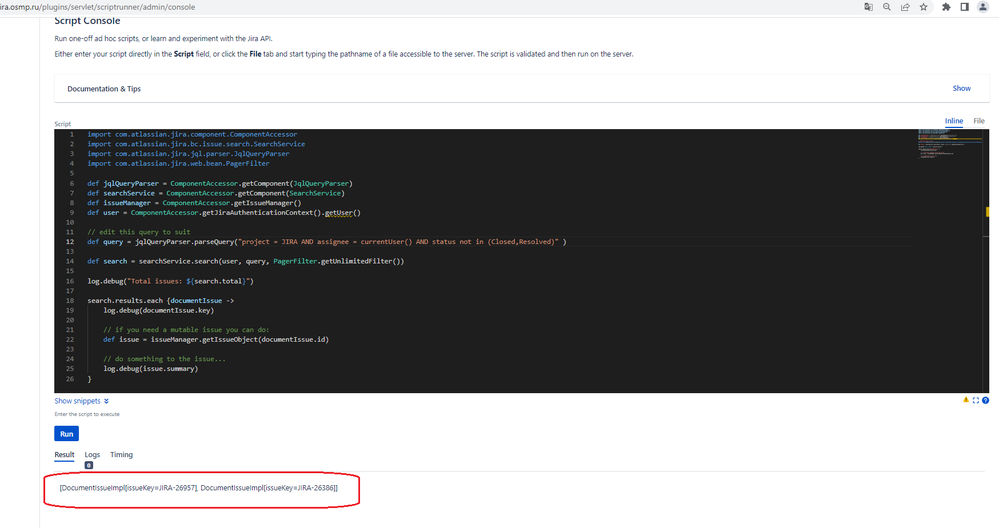
Task: Click line number 26 in the gutter
Action: (70, 379)
